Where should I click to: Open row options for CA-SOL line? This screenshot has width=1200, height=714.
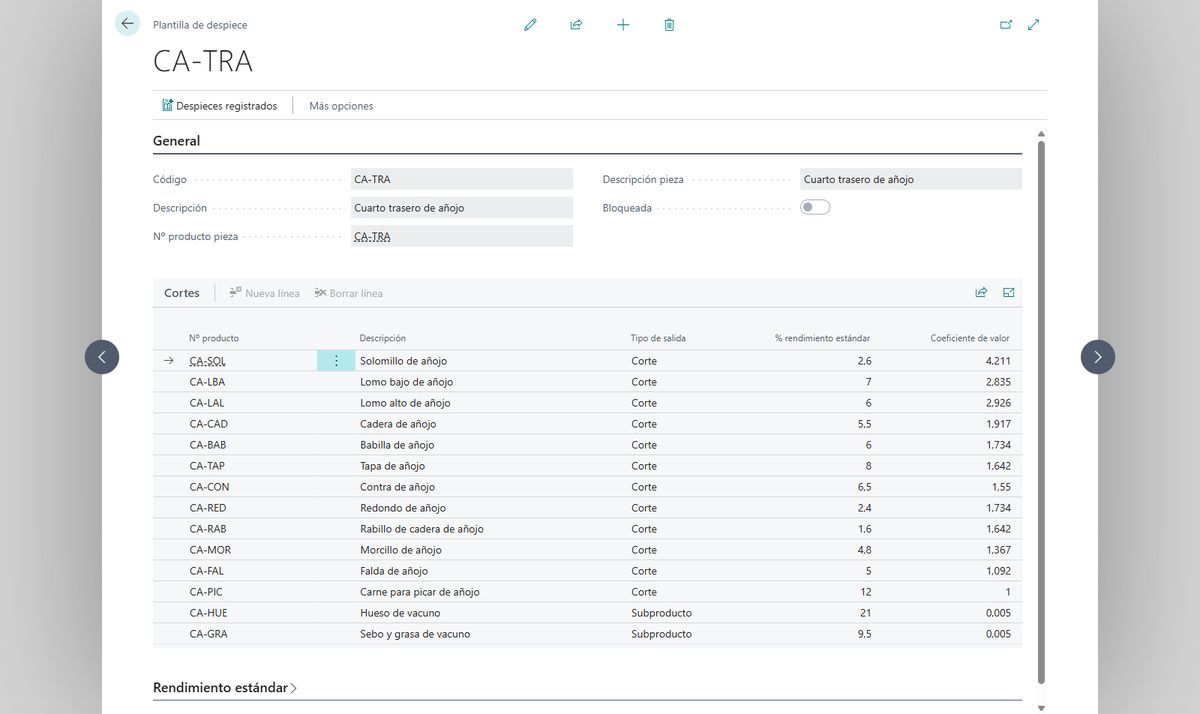336,361
